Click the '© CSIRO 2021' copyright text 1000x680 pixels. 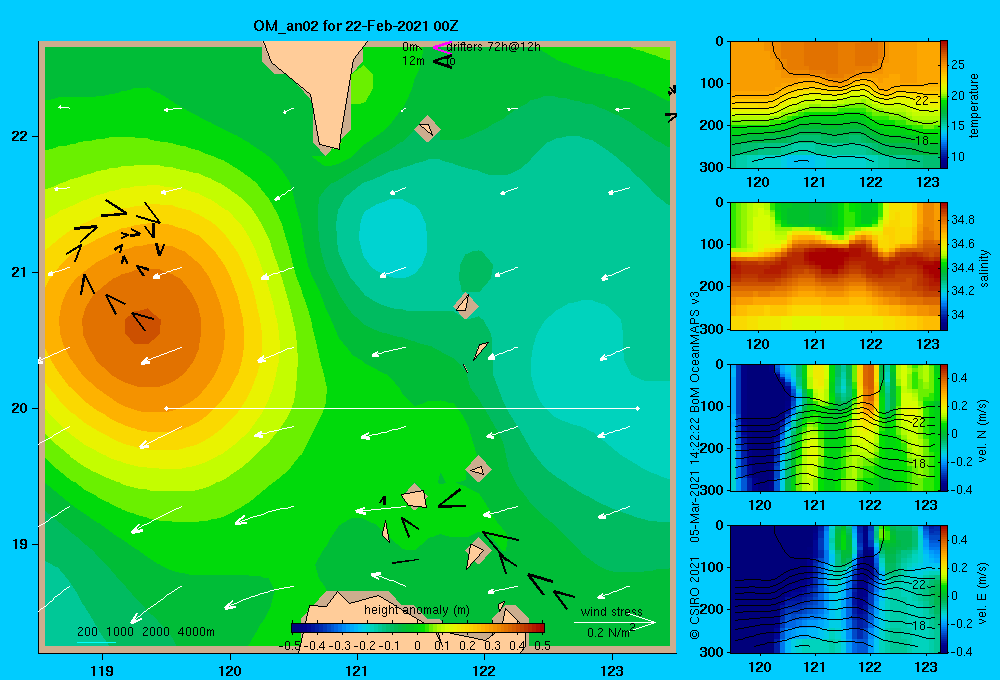695,598
